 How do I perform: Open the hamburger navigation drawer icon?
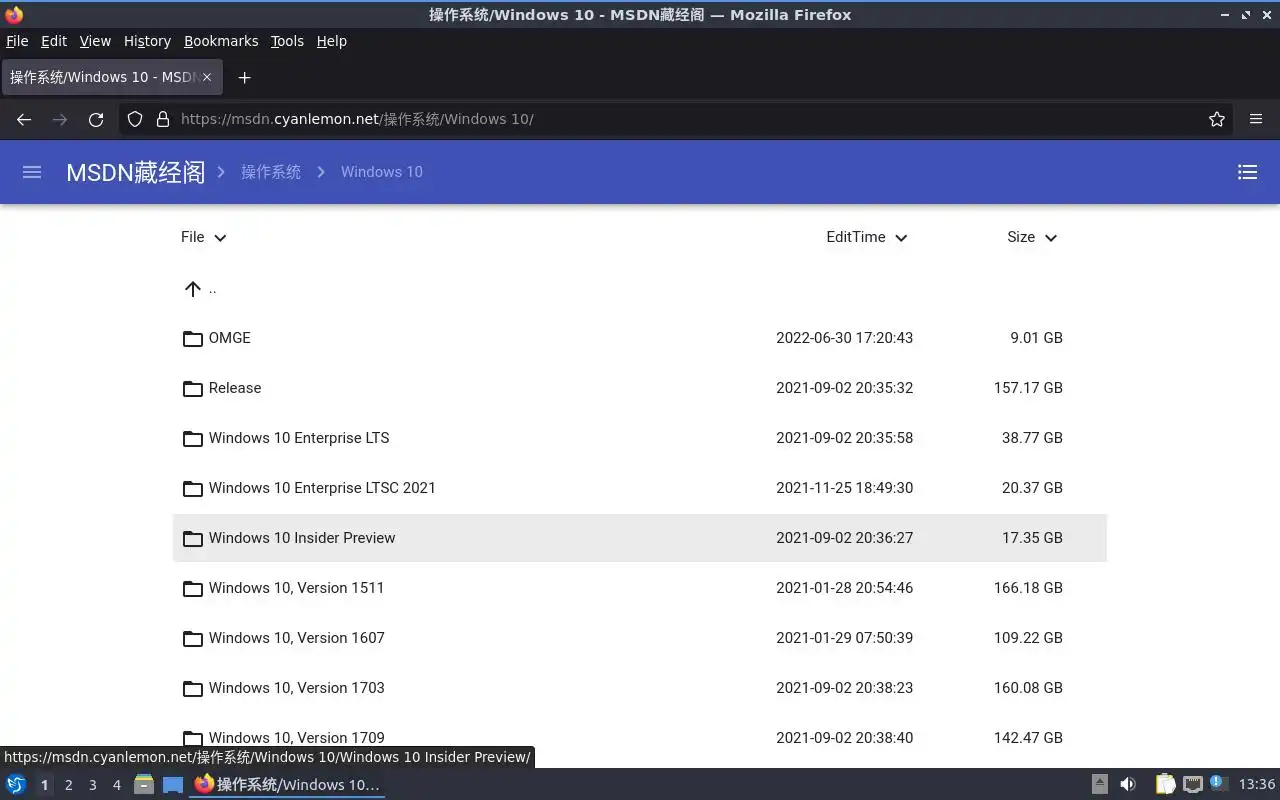[32, 172]
